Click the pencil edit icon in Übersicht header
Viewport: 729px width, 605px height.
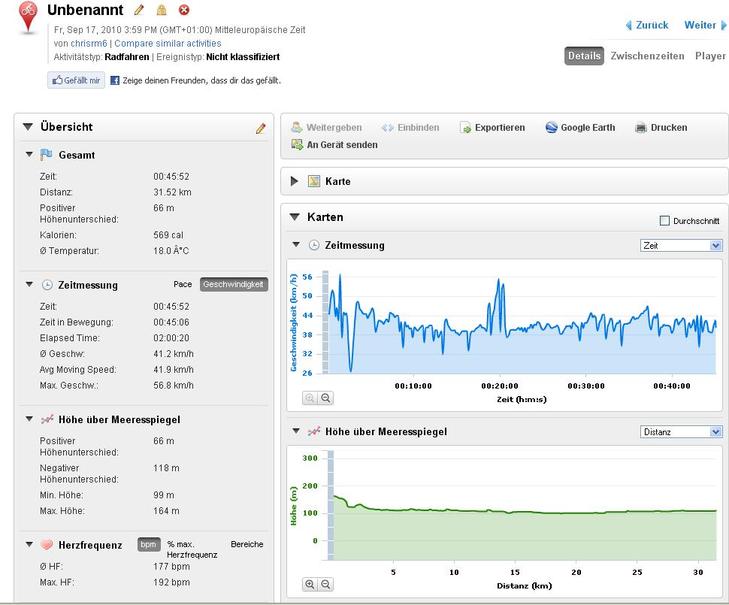(x=261, y=128)
